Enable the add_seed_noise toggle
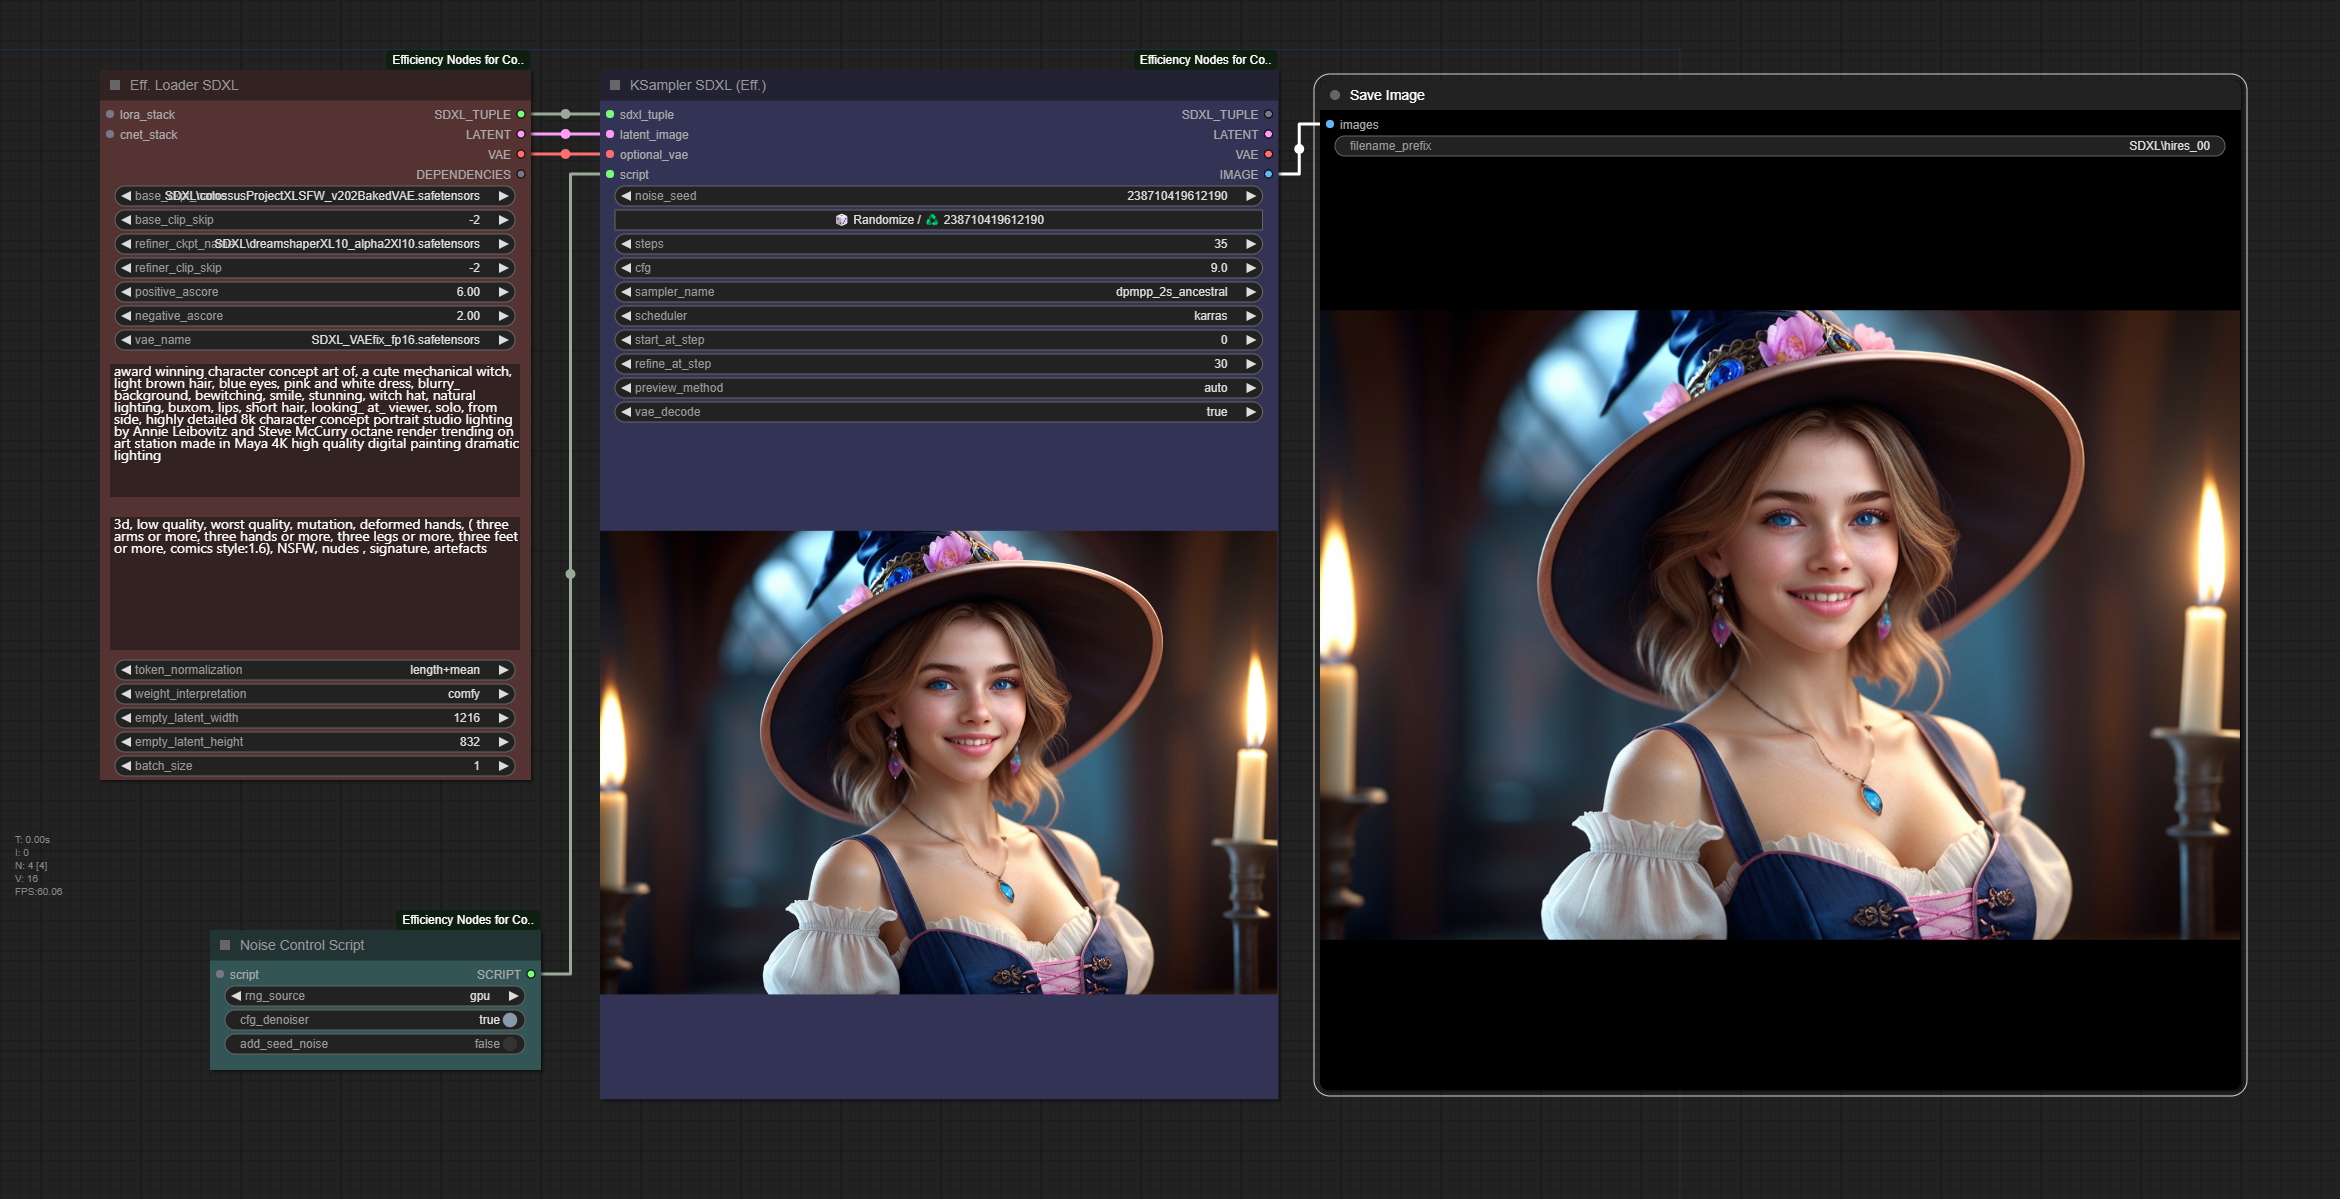Image resolution: width=2340 pixels, height=1199 pixels. [509, 1044]
